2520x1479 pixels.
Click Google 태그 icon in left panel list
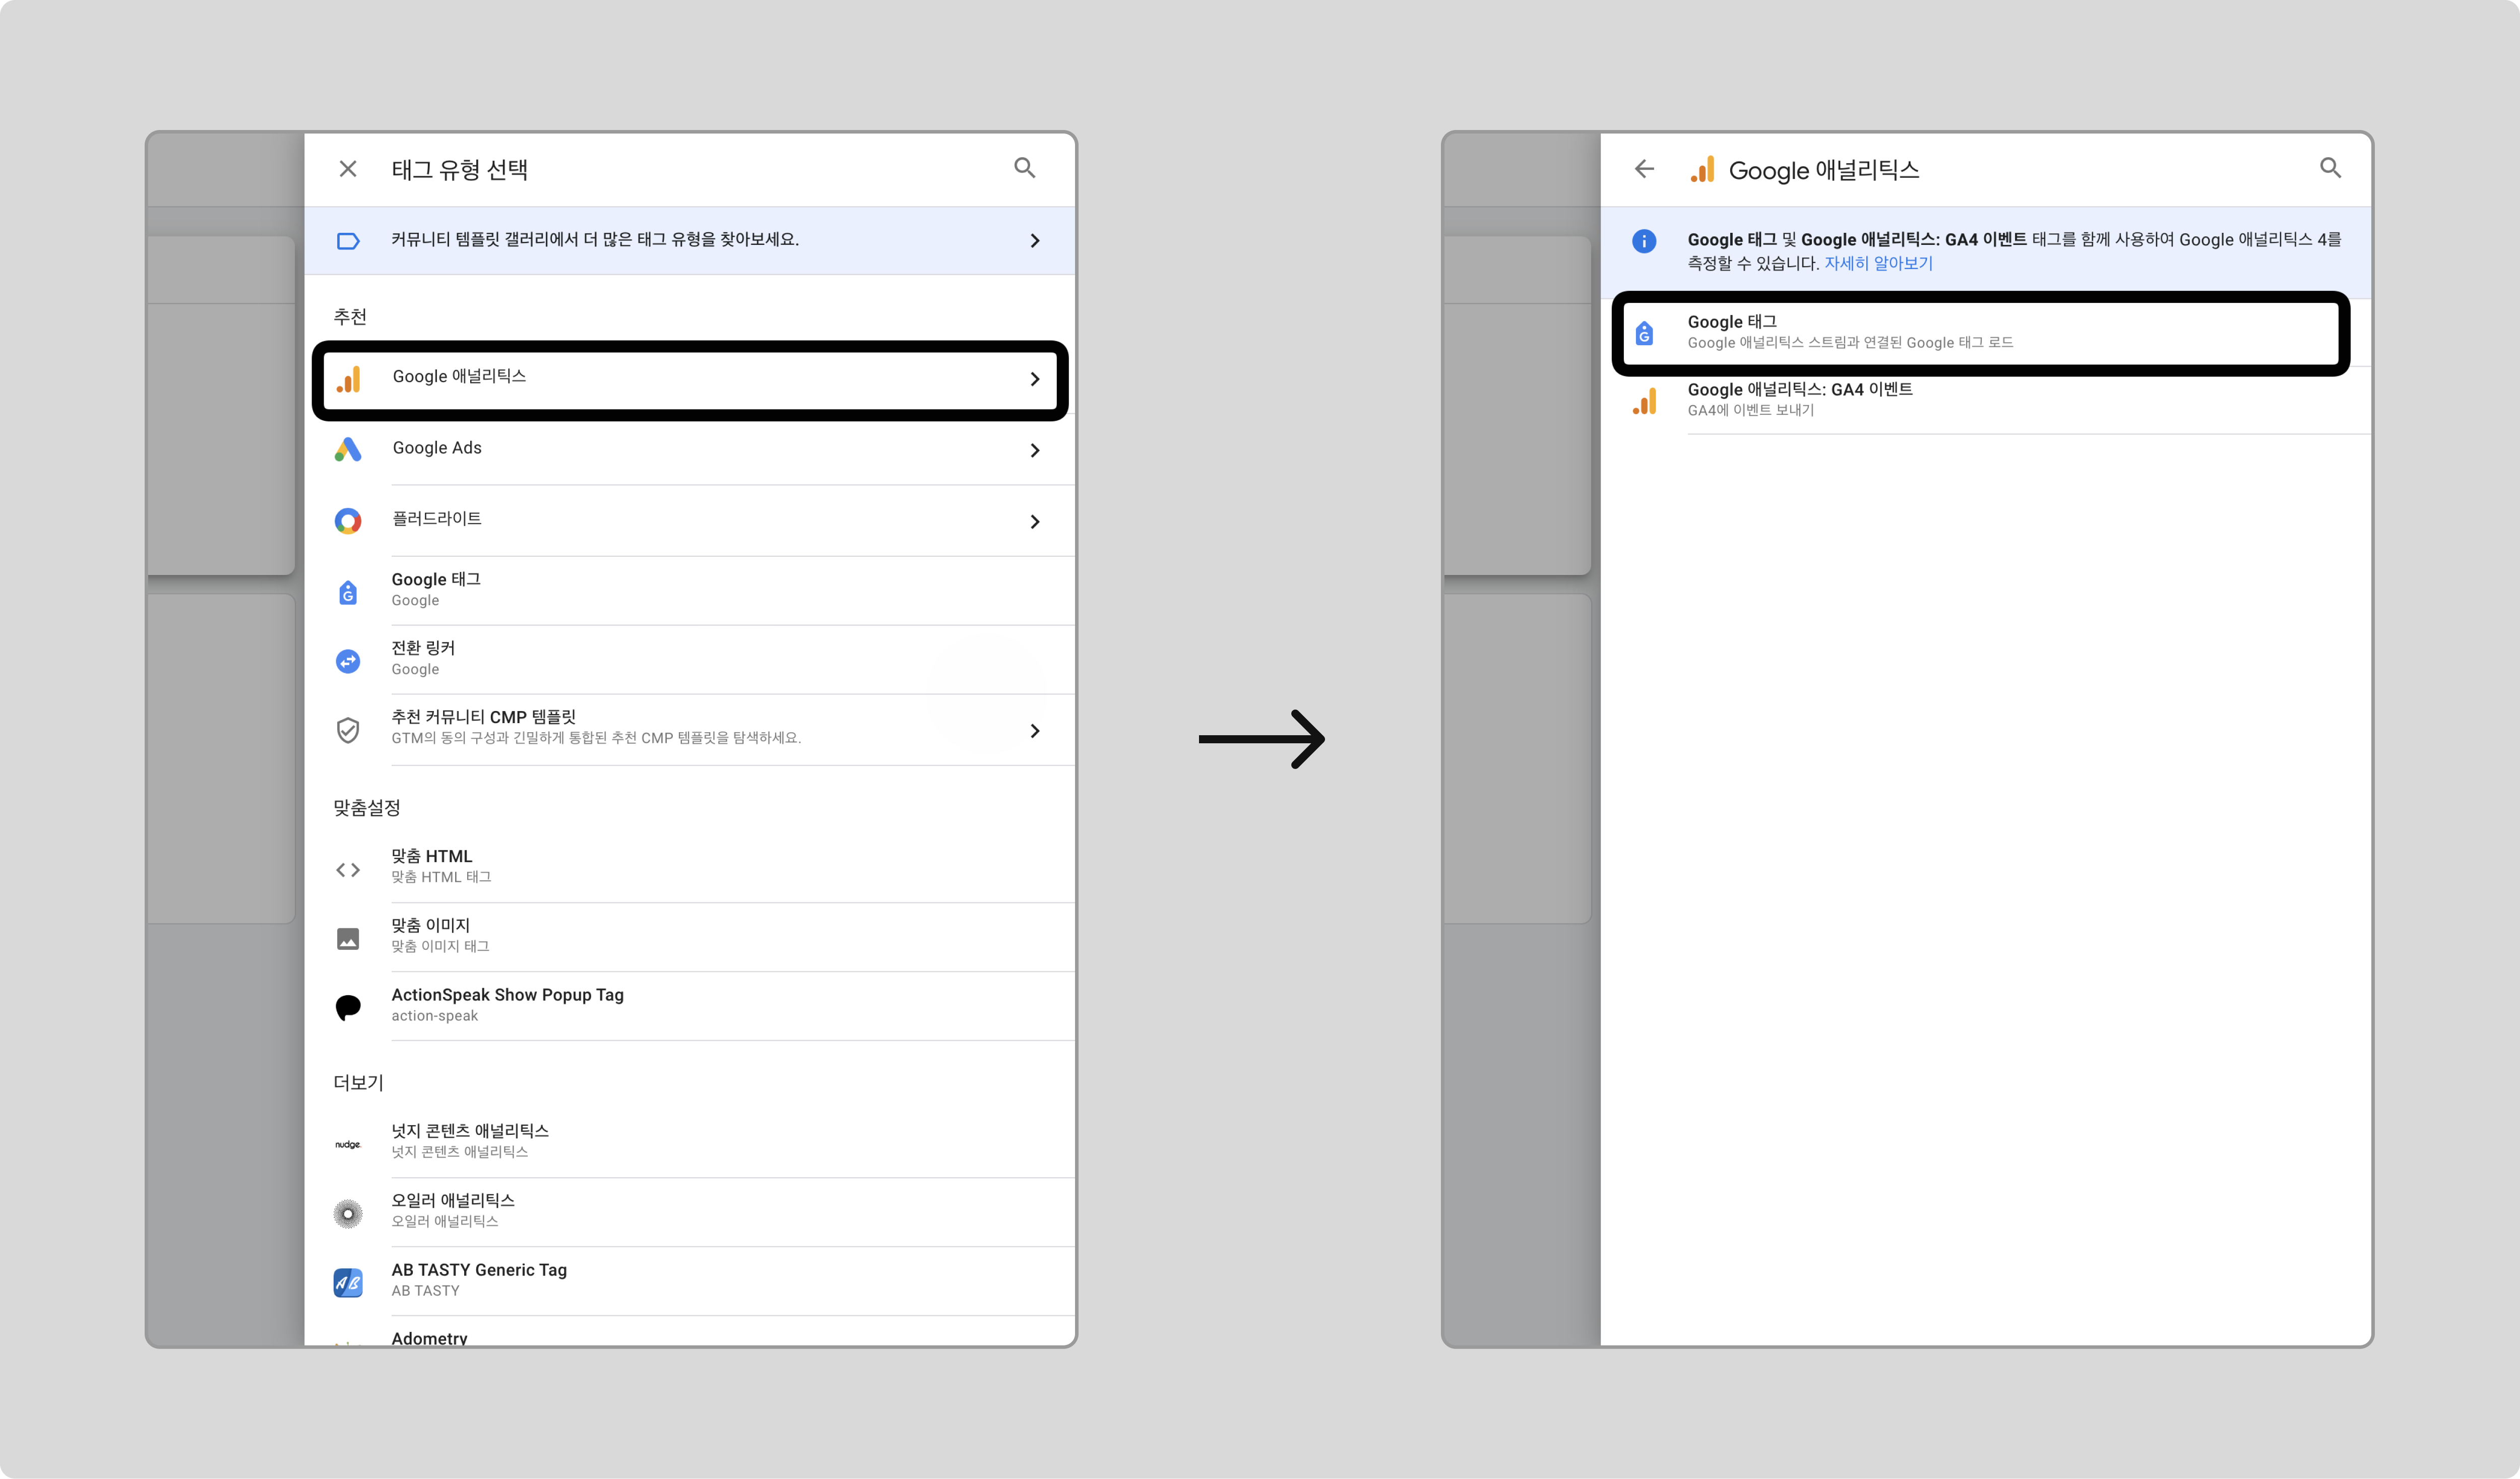coord(348,593)
